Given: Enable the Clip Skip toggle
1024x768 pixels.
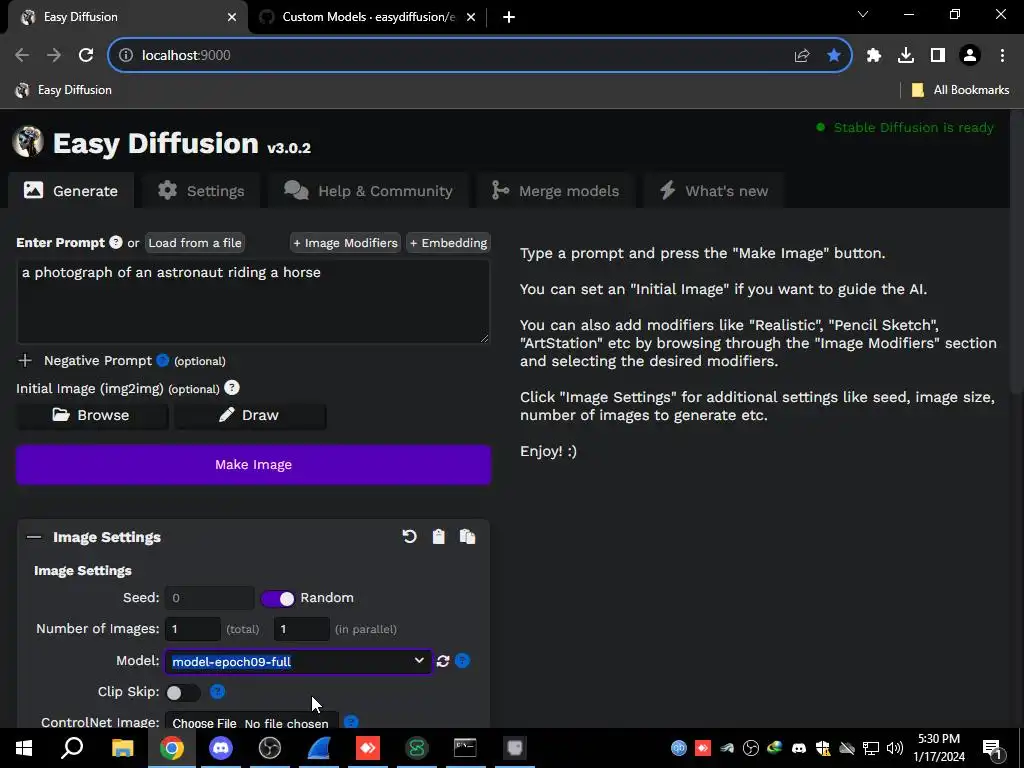Looking at the screenshot, I should click(x=183, y=692).
